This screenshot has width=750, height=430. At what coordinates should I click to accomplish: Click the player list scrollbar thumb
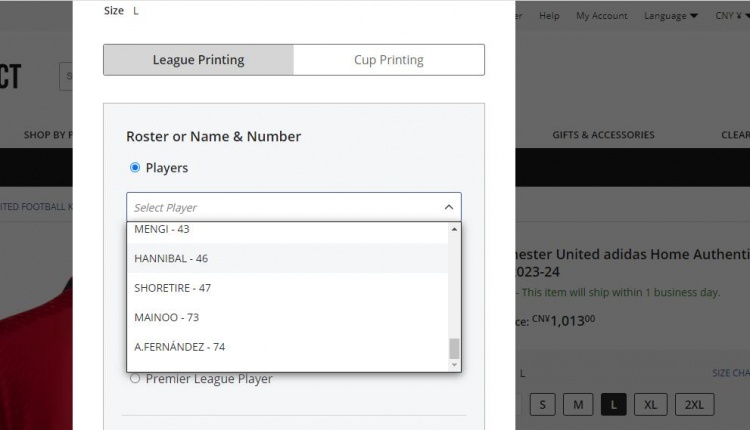pos(454,348)
